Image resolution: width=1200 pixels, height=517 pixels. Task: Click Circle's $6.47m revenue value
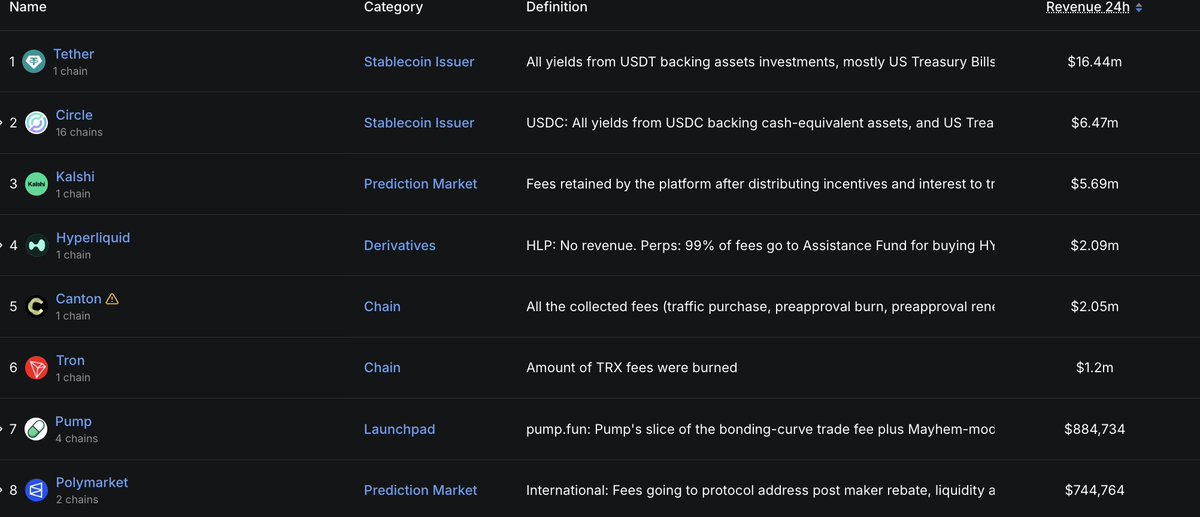[x=1095, y=123]
